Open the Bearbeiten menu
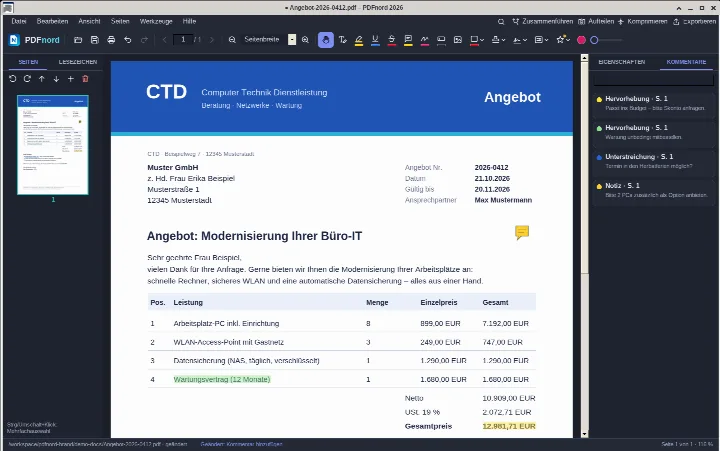The image size is (720, 451). coord(52,21)
